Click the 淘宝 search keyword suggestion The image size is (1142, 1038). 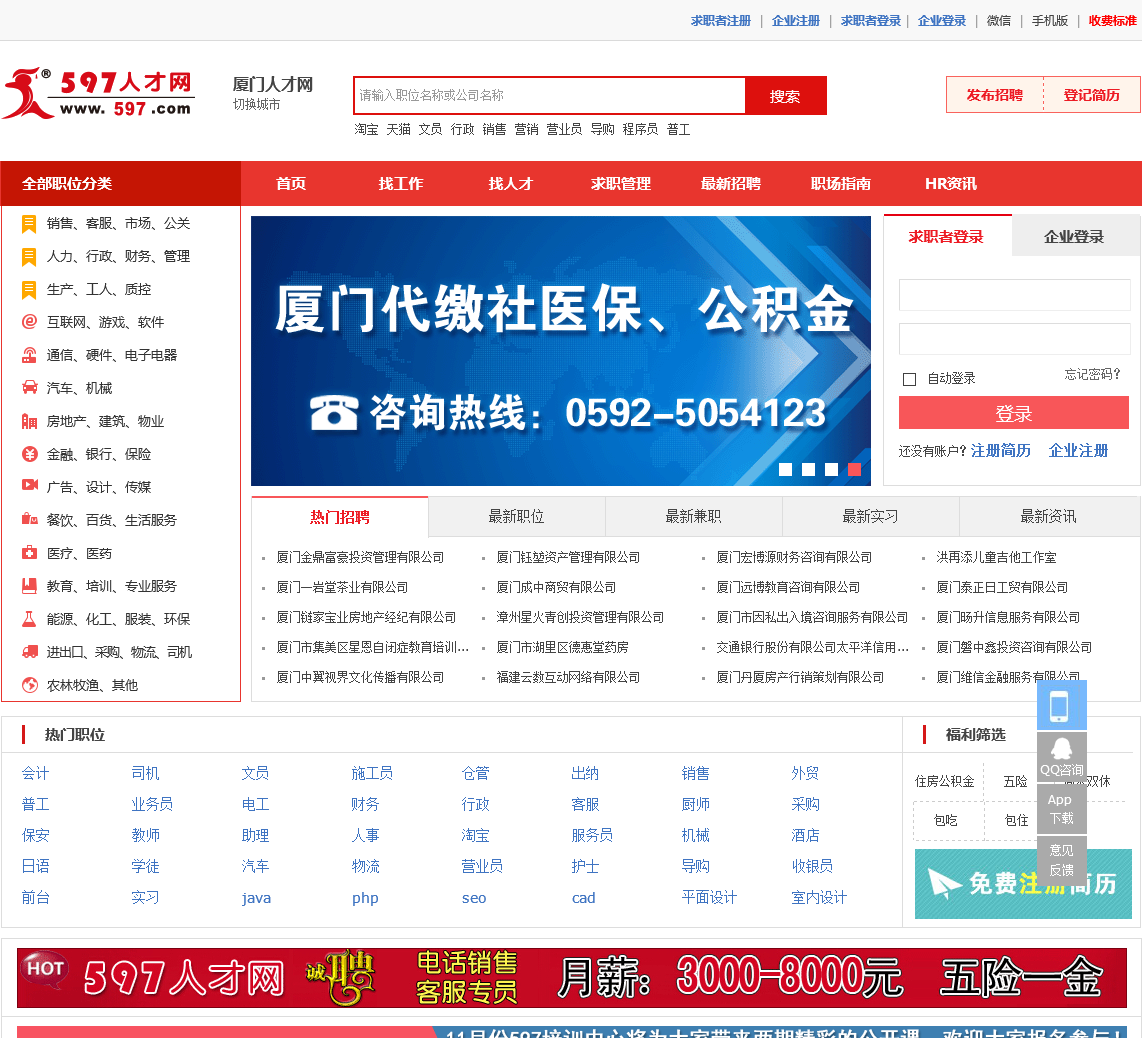[x=366, y=129]
